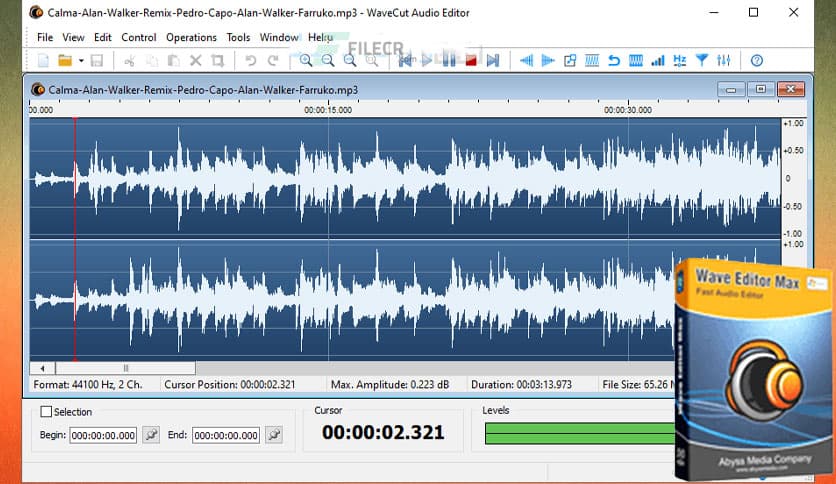The height and width of the screenshot is (484, 836).
Task: Play the audio
Action: 427,60
